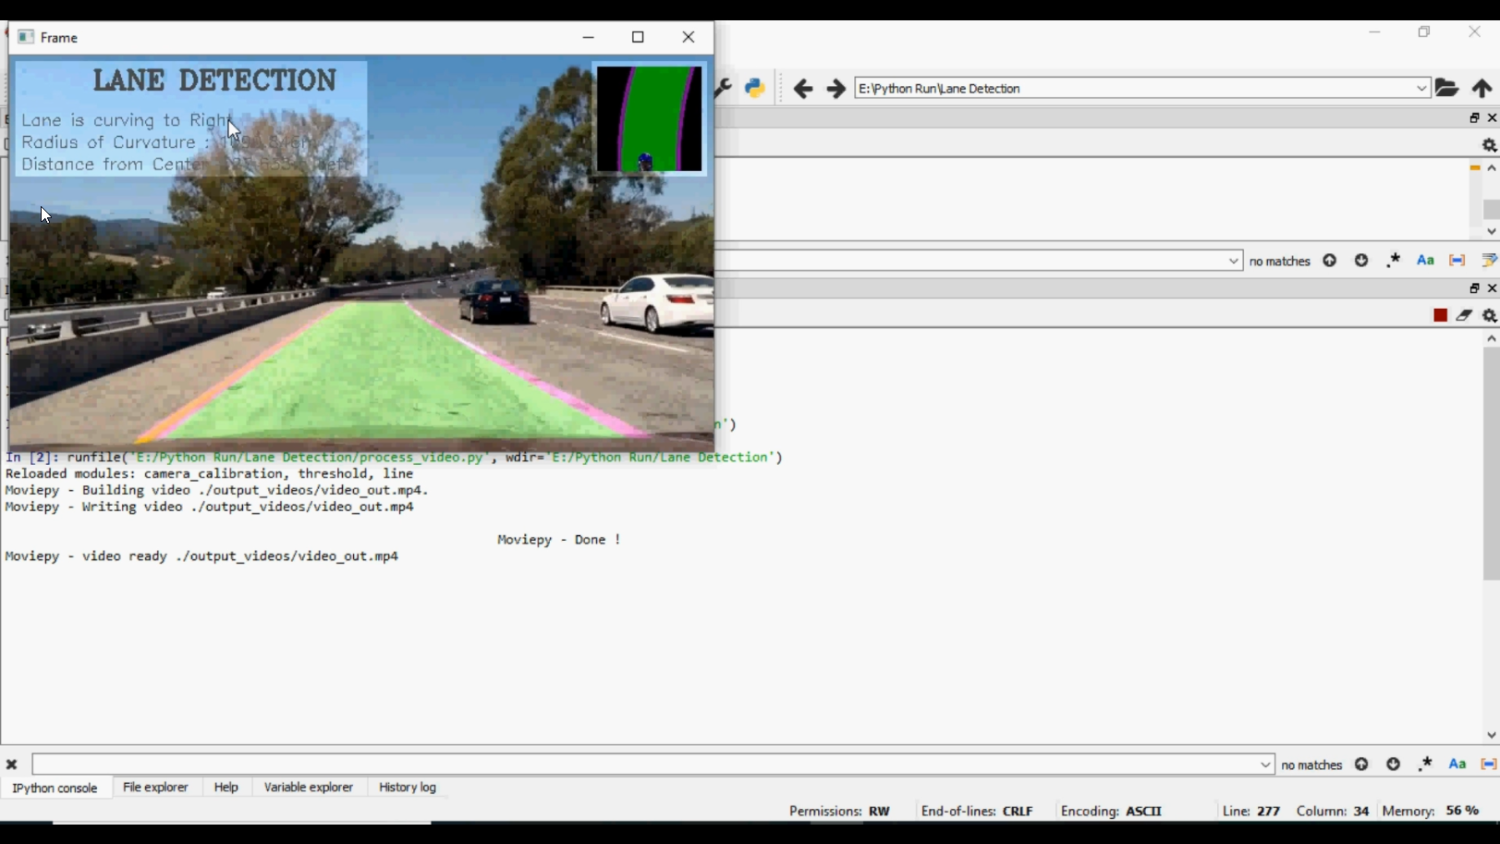Expand the find text field history dropdown
Viewport: 1500px width, 844px height.
click(1233, 261)
